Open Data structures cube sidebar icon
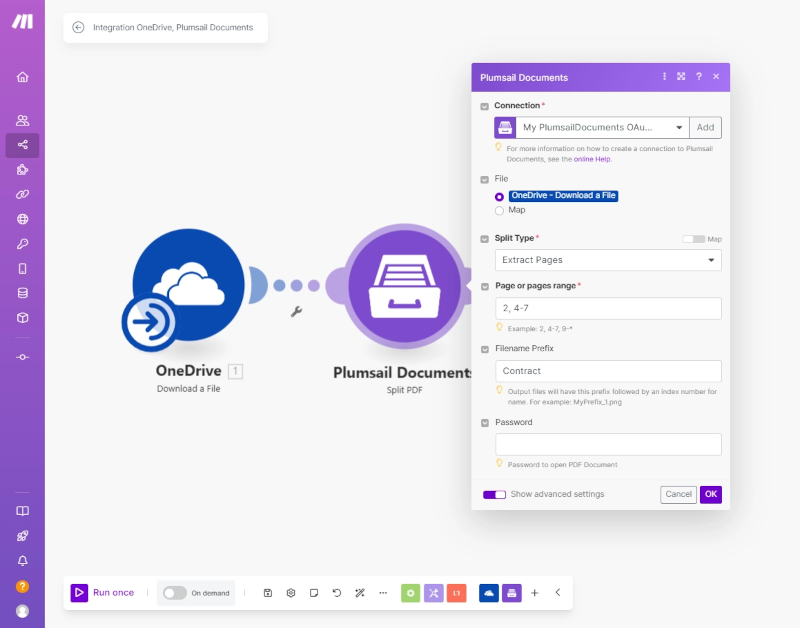 [22, 318]
